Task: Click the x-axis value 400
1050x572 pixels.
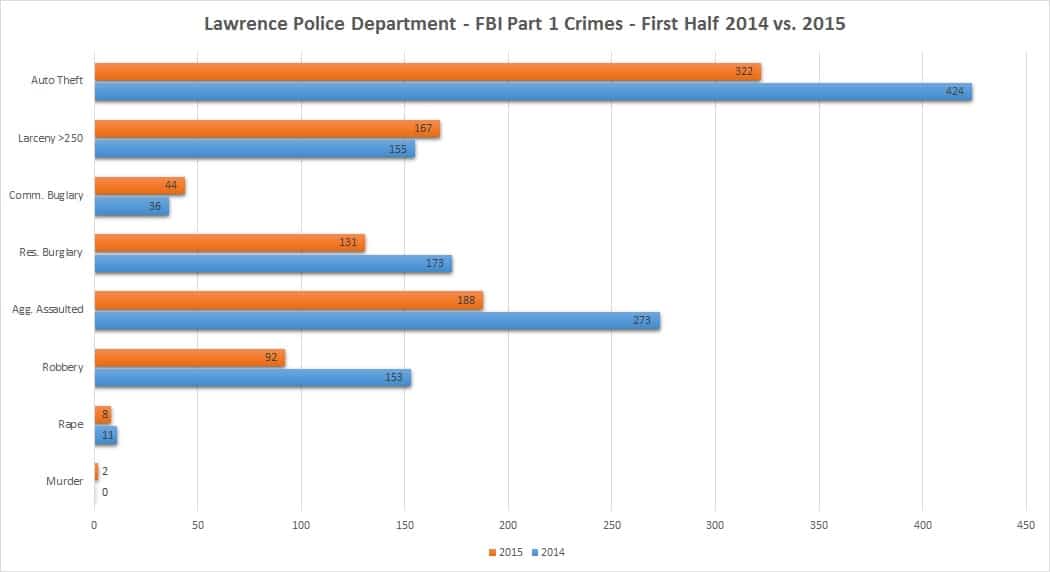Action: click(923, 525)
